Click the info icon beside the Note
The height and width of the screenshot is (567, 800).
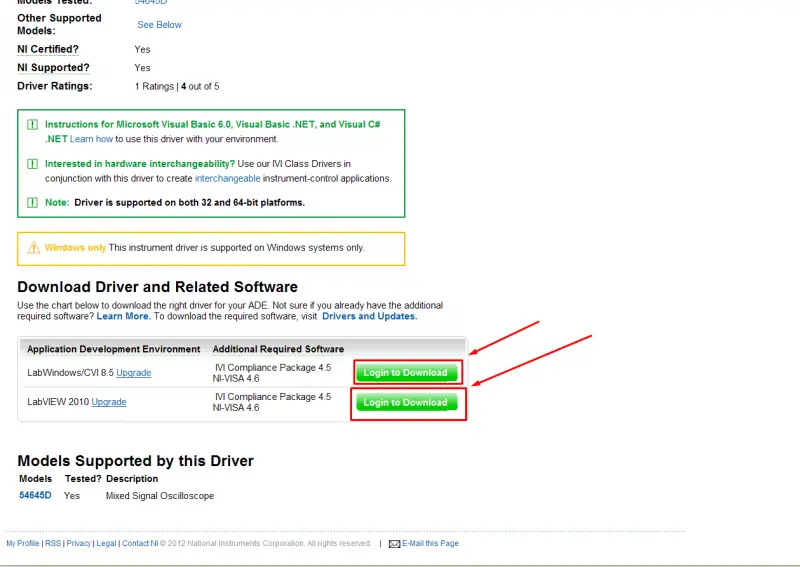(32, 203)
